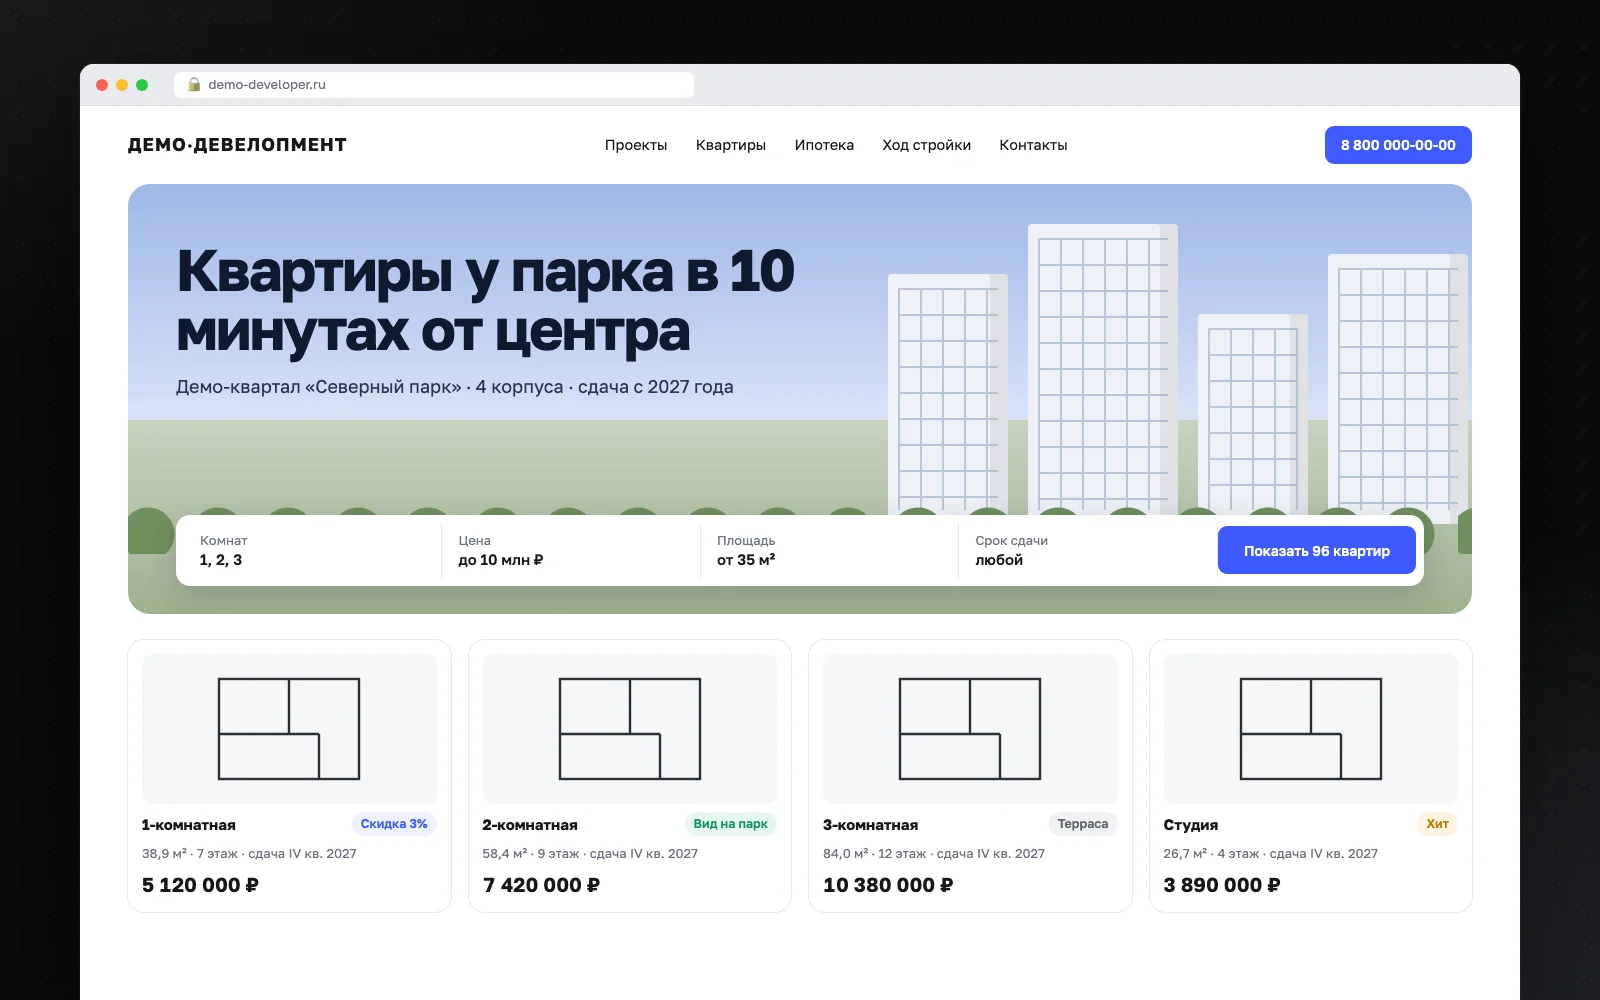The height and width of the screenshot is (1000, 1600).
Task: Click the 8 800 000-00-00 phone button
Action: point(1398,145)
